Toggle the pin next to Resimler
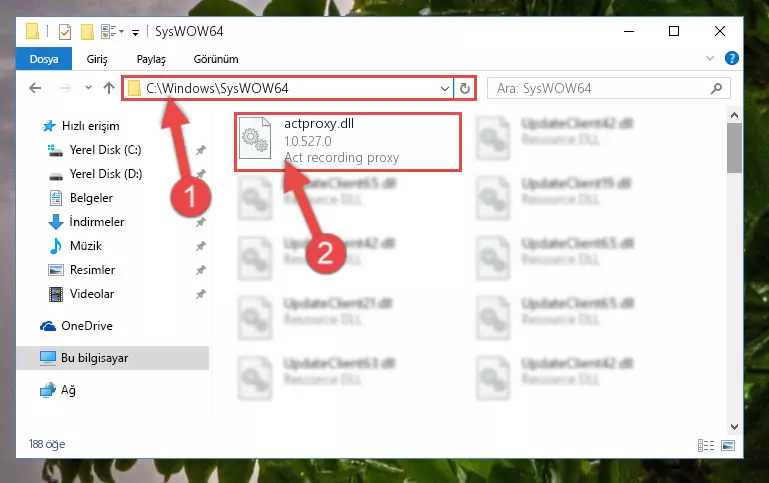The image size is (769, 483). pos(201,270)
